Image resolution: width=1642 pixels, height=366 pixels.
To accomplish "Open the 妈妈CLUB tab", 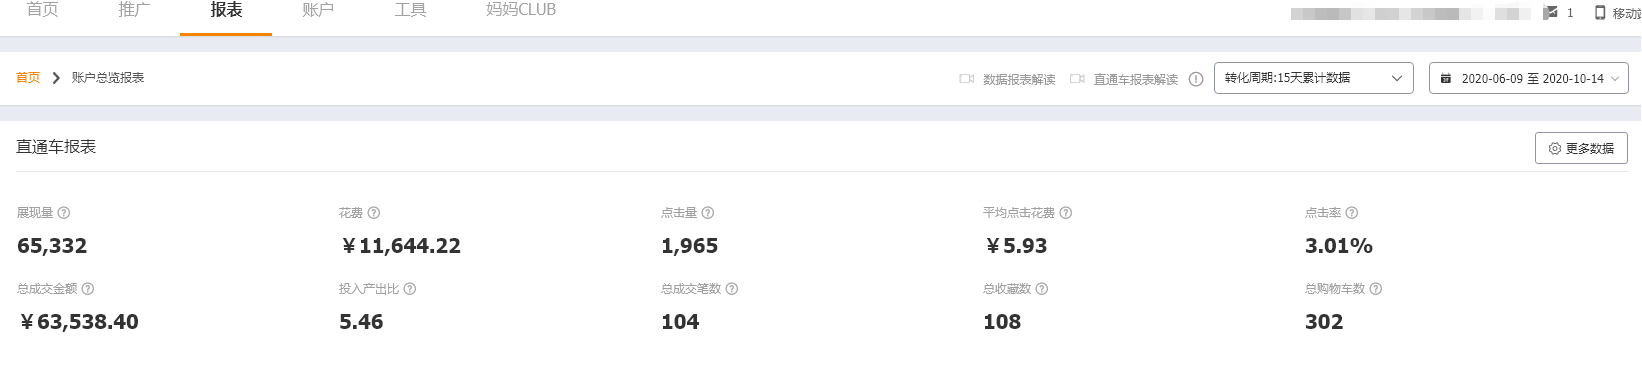I will coord(521,10).
